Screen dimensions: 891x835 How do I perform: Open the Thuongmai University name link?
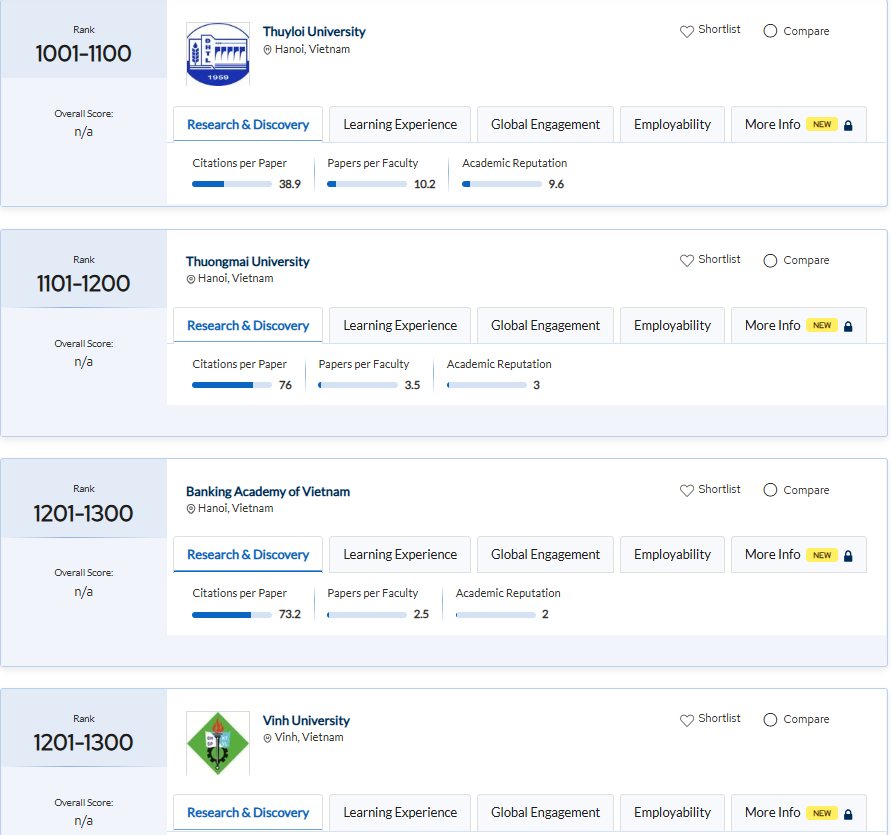[248, 262]
